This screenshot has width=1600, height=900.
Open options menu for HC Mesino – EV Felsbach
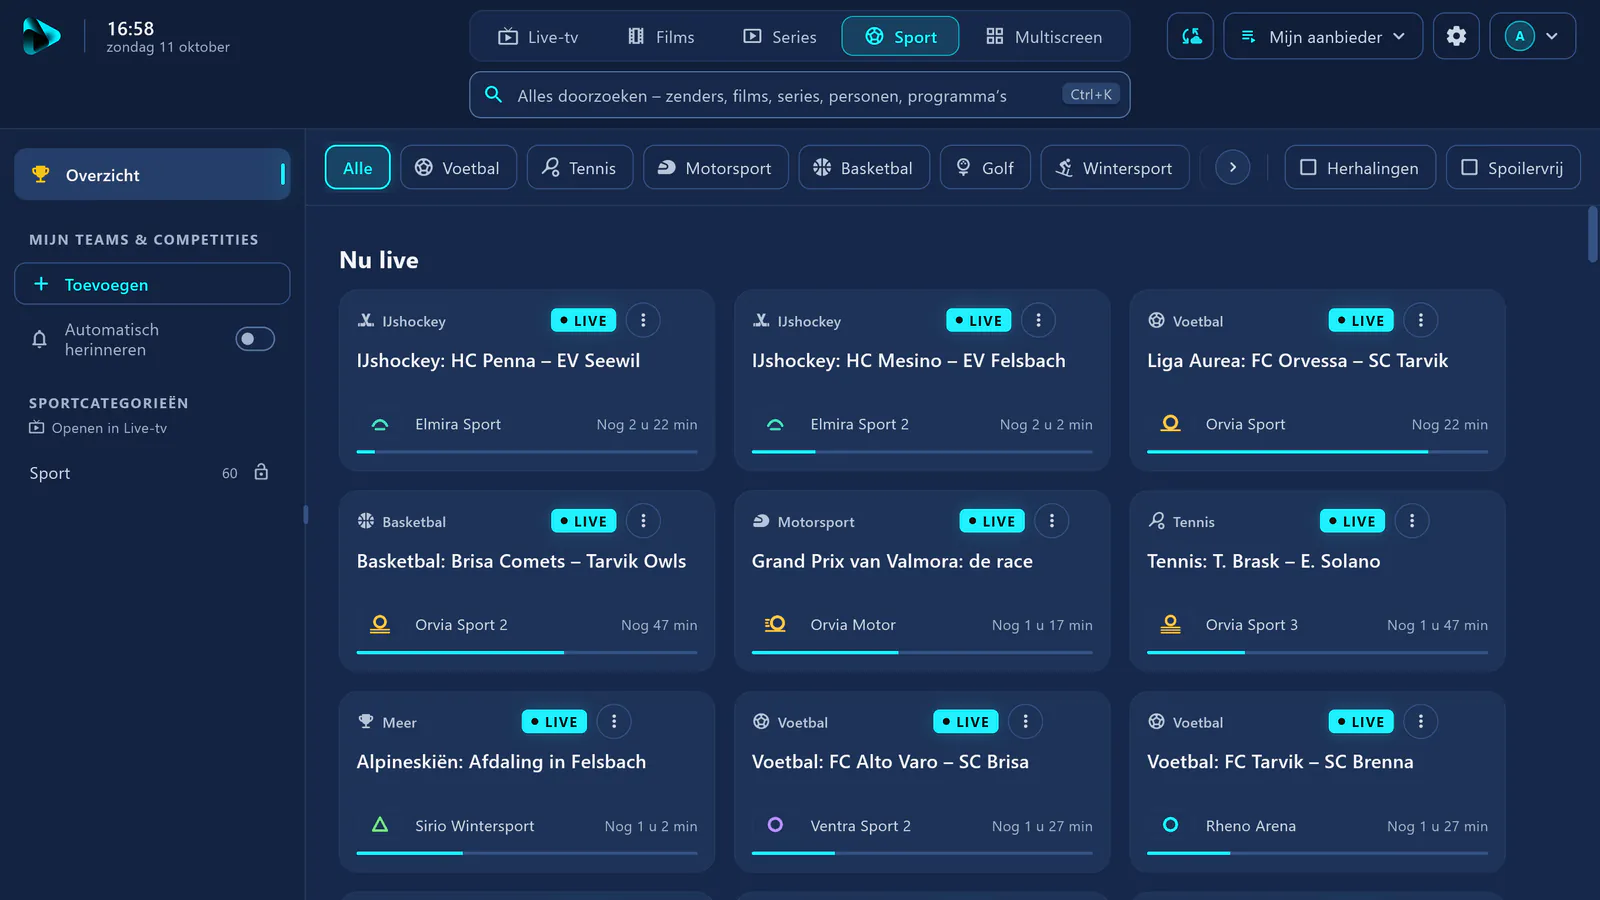[x=1038, y=320]
